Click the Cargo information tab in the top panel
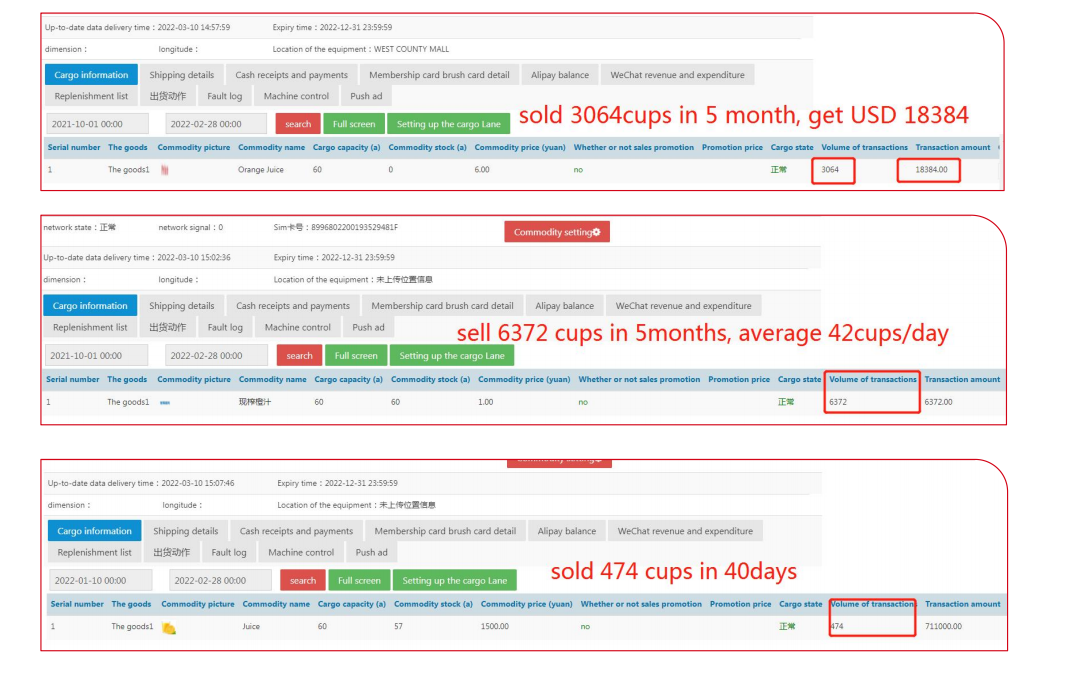The width and height of the screenshot is (1084, 679). (91, 75)
